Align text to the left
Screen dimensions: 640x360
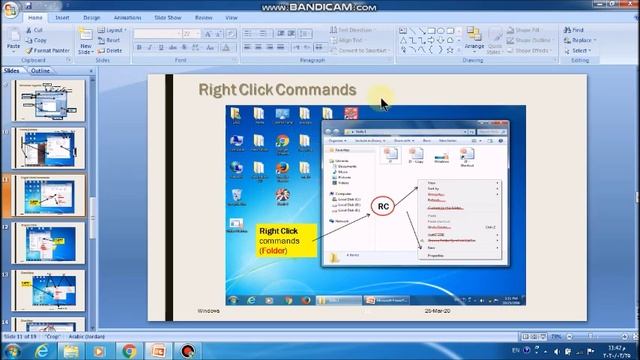coord(247,48)
